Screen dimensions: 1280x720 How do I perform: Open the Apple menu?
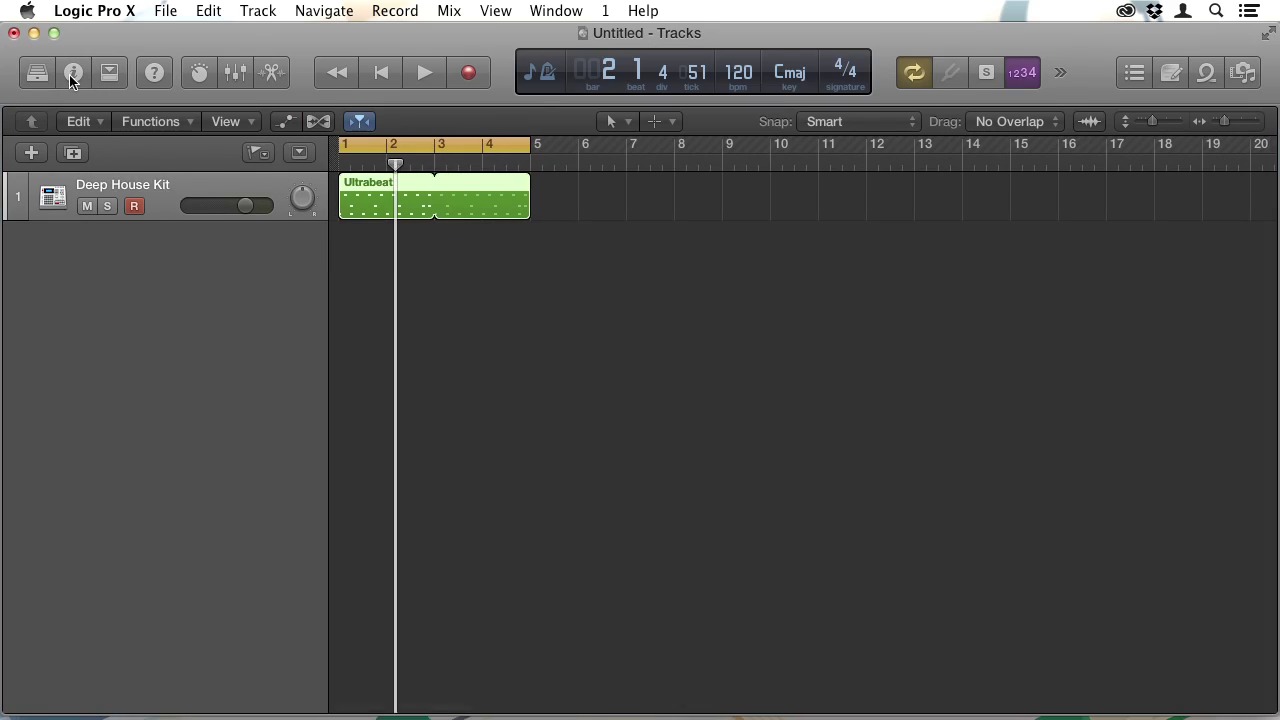click(27, 11)
